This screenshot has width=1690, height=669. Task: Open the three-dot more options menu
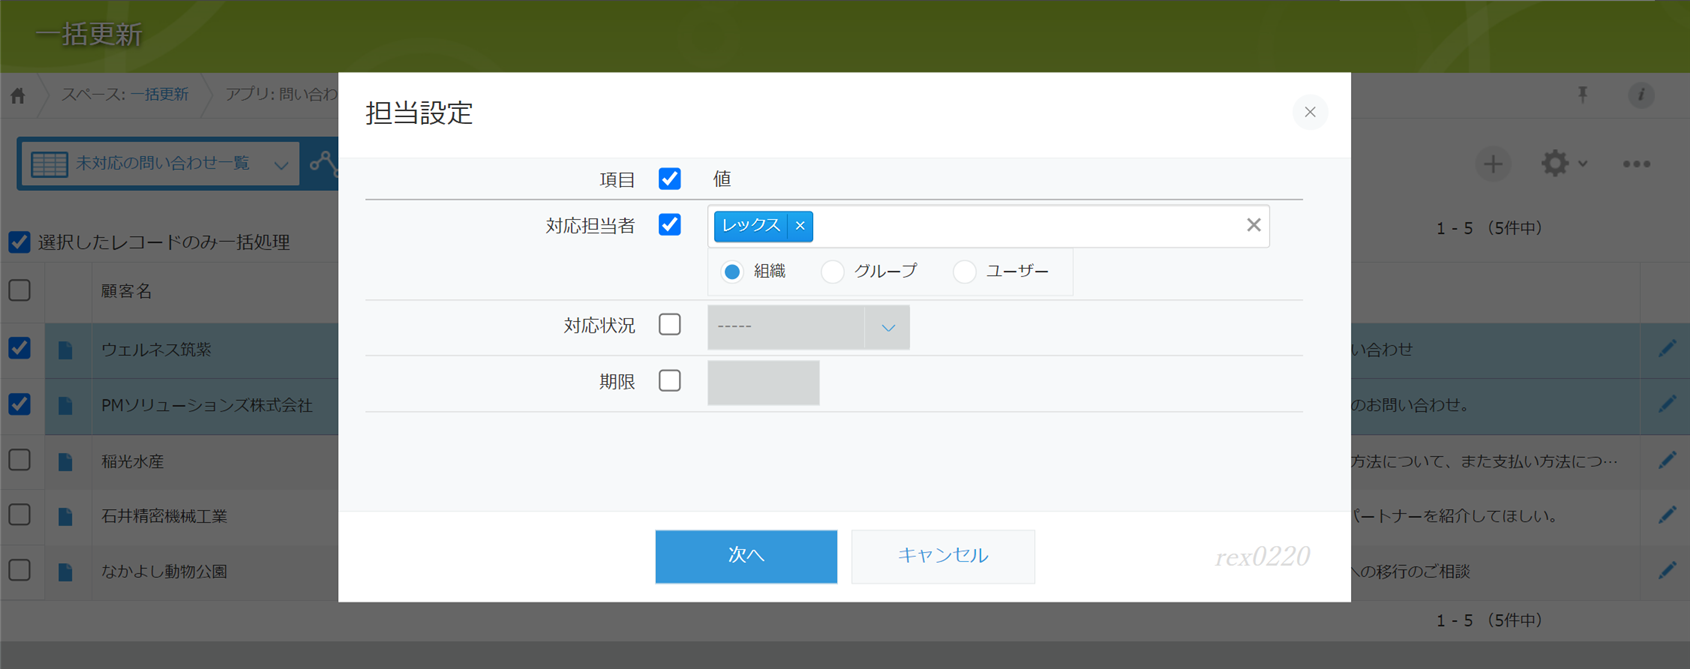(1636, 164)
